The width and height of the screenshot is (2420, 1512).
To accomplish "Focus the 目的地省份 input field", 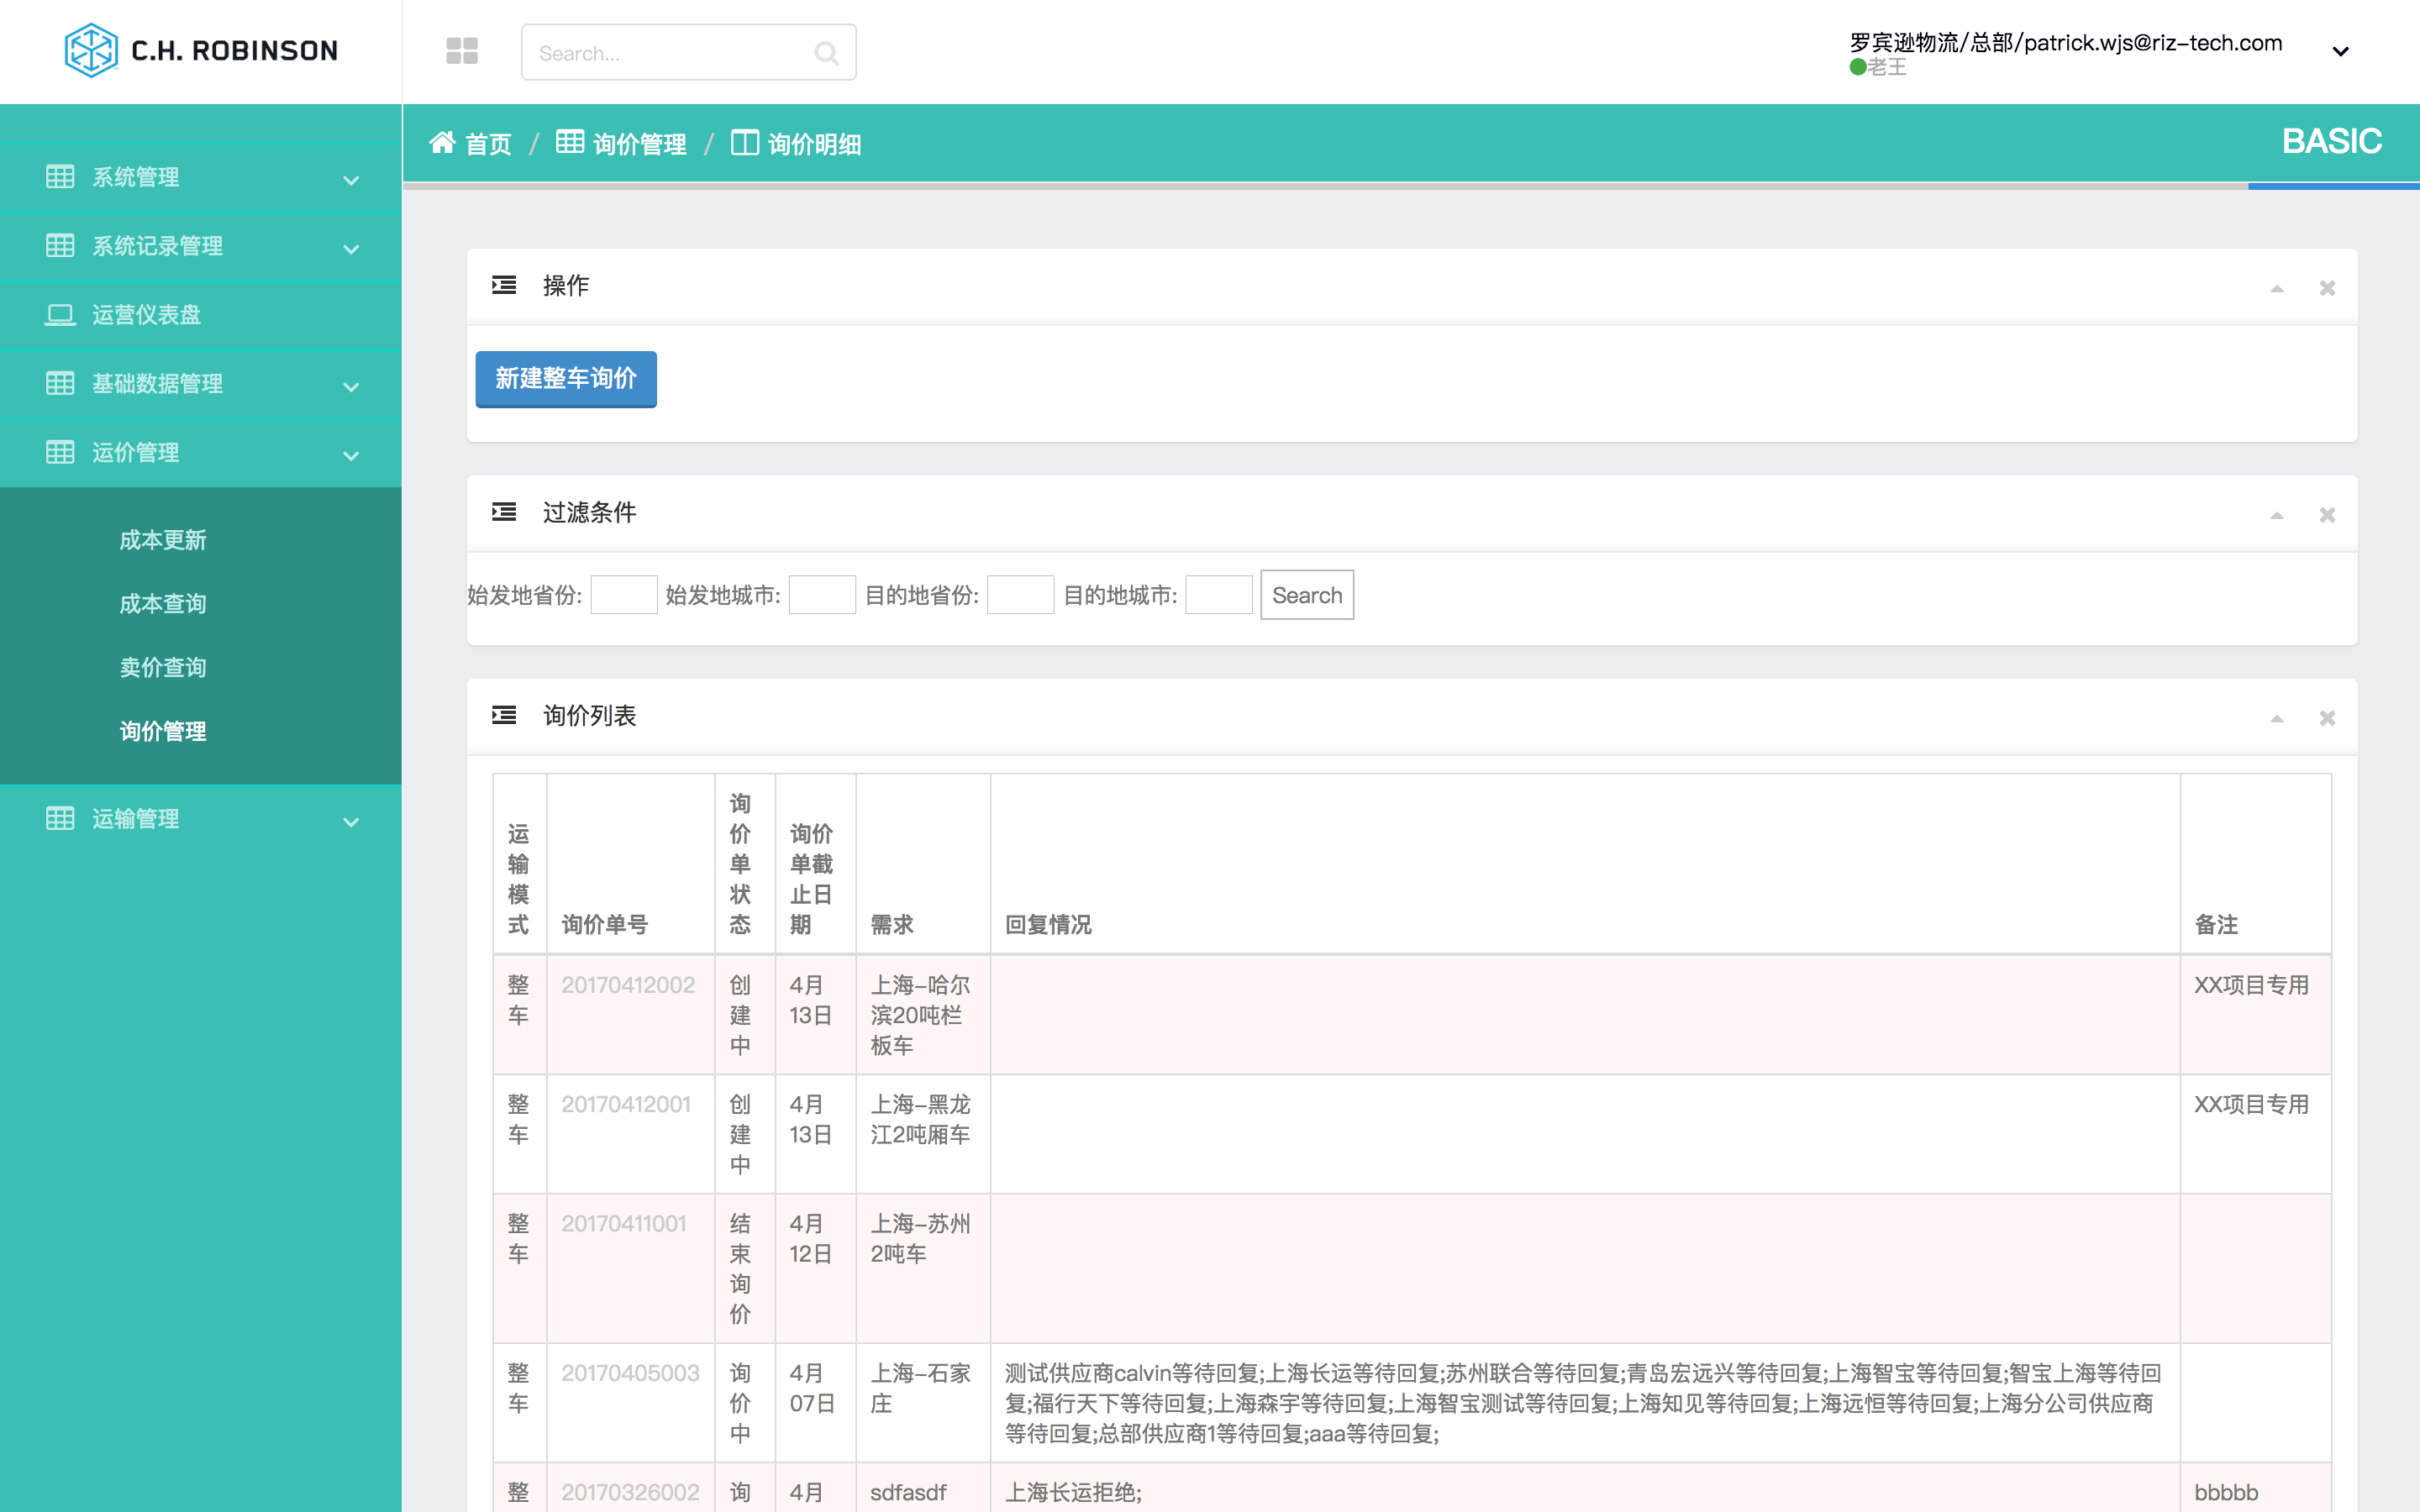I will pyautogui.click(x=1020, y=594).
